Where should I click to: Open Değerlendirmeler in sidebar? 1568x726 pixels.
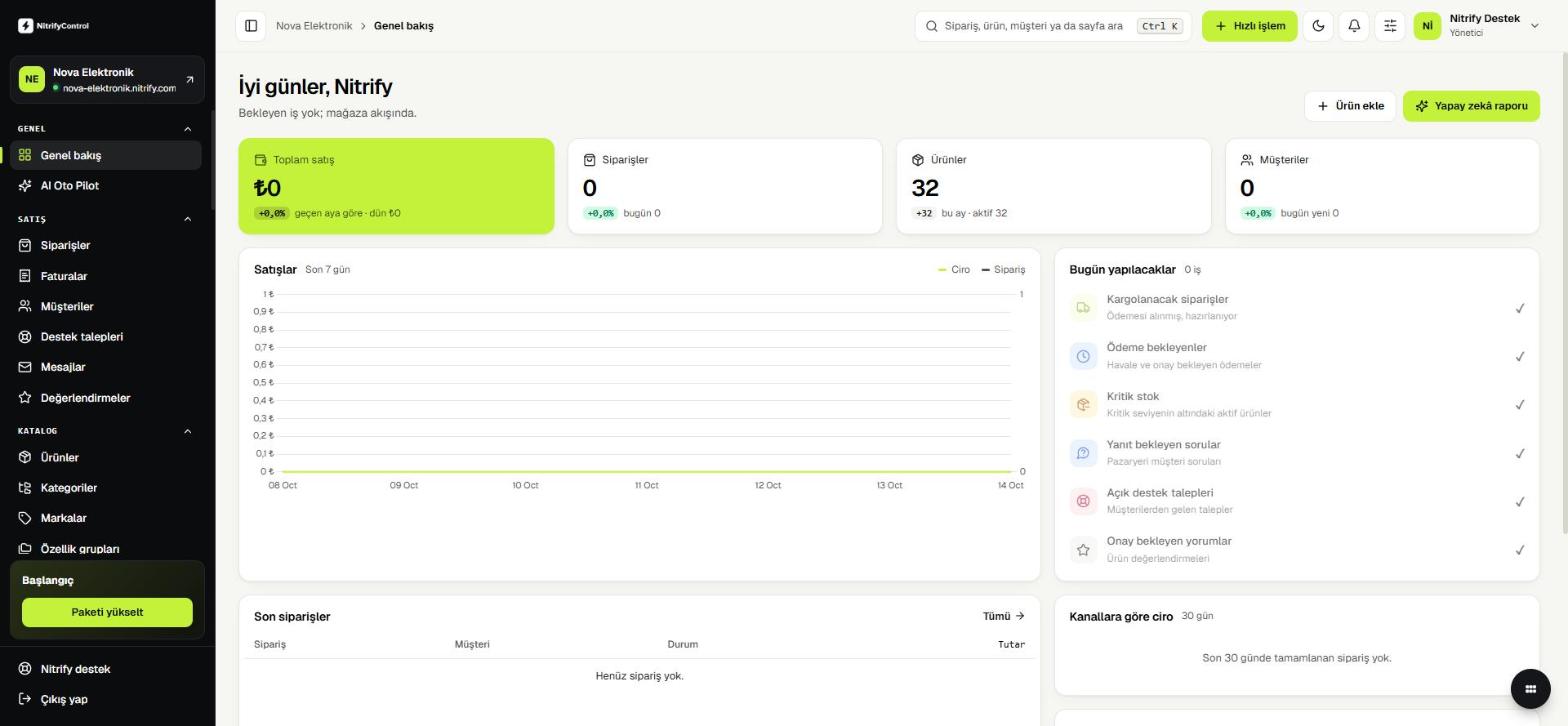pos(106,398)
